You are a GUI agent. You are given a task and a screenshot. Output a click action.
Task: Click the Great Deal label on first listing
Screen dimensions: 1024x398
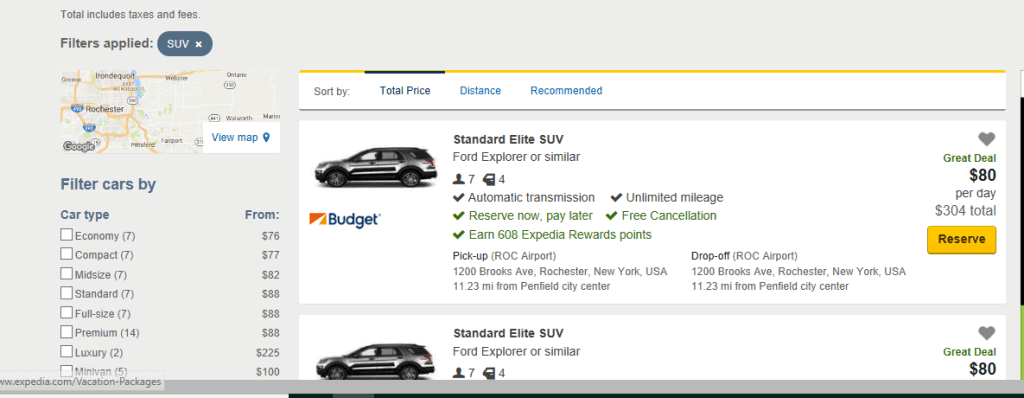pos(969,158)
